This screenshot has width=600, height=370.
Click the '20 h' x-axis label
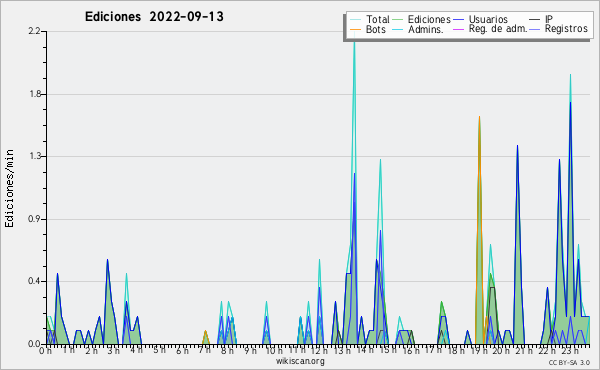tap(500, 351)
